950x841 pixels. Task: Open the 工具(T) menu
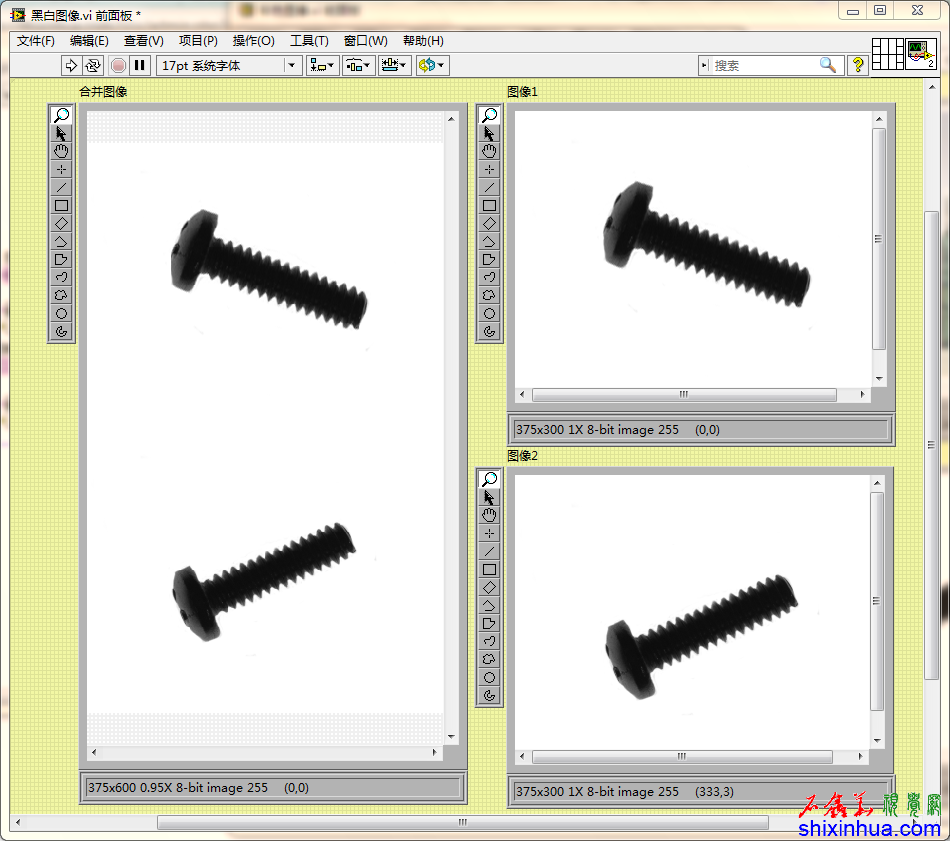[309, 41]
